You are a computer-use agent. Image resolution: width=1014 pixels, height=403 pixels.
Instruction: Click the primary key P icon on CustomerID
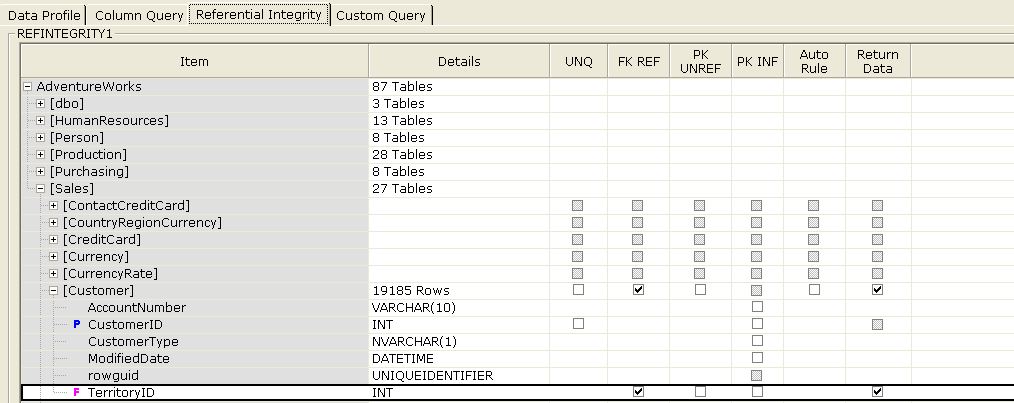(x=77, y=324)
